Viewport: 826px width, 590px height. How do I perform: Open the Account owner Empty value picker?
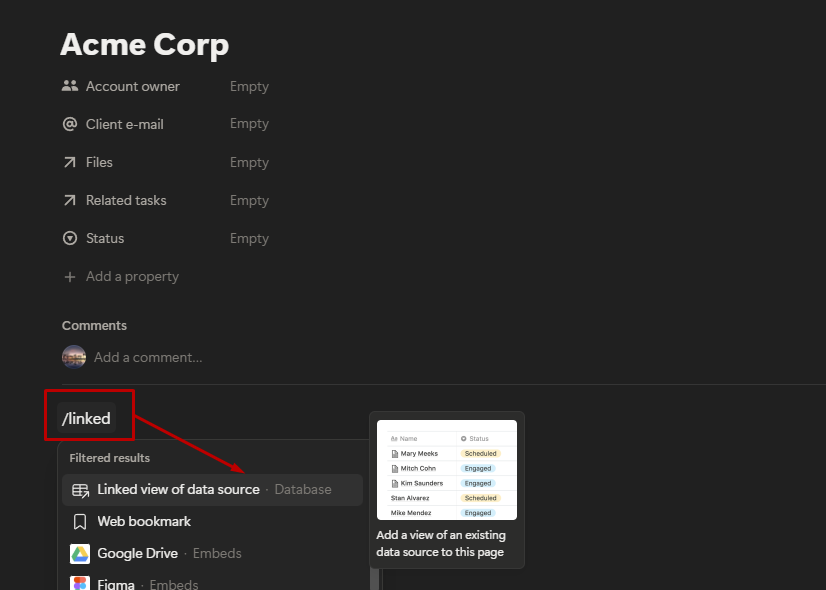(x=249, y=86)
